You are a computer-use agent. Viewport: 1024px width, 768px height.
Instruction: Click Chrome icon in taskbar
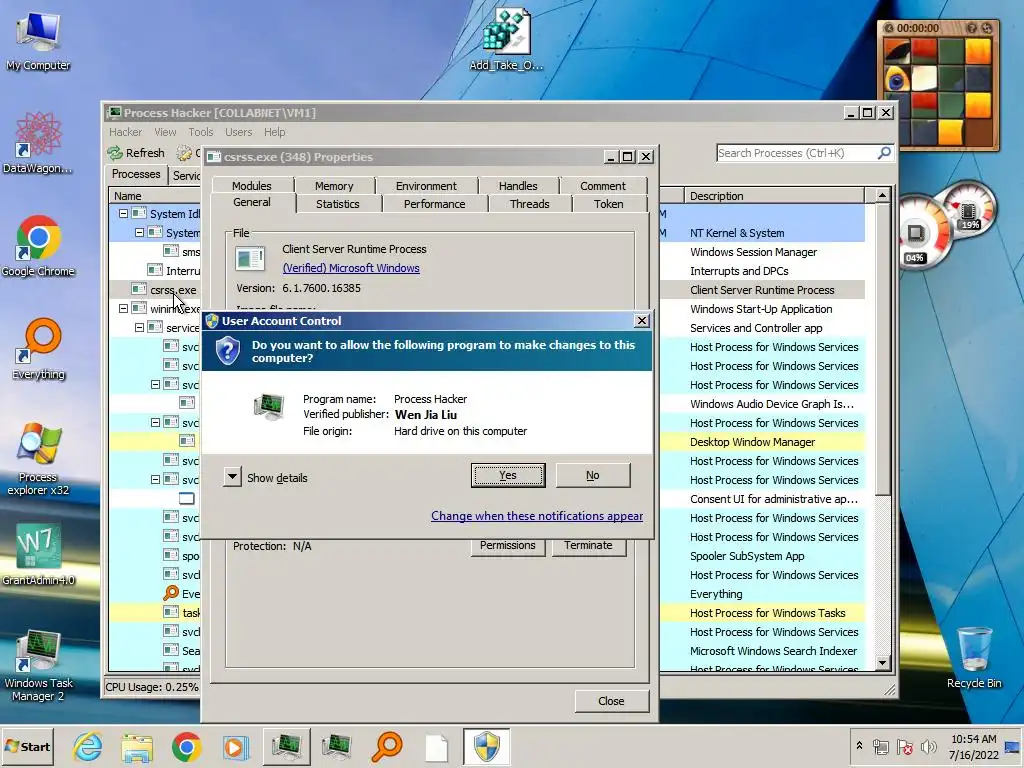point(187,746)
